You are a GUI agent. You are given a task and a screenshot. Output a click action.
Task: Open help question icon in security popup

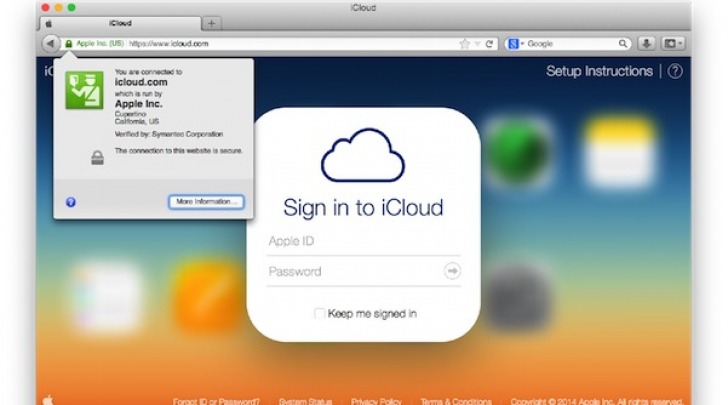71,202
